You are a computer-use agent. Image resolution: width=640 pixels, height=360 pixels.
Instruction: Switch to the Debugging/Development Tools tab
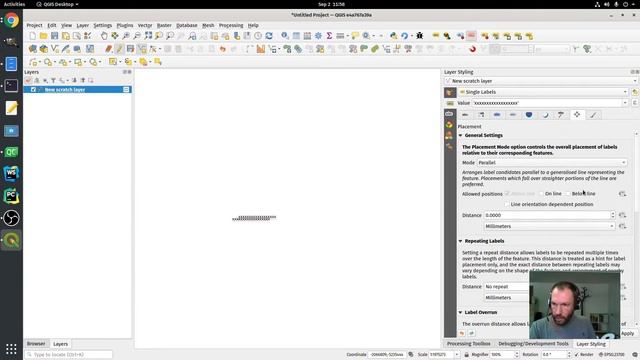coord(533,344)
